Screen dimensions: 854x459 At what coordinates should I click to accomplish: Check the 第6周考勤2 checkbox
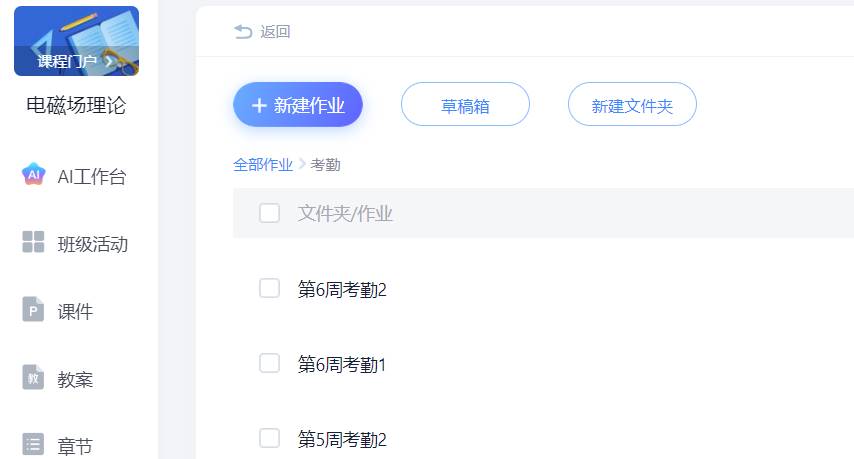coord(269,288)
